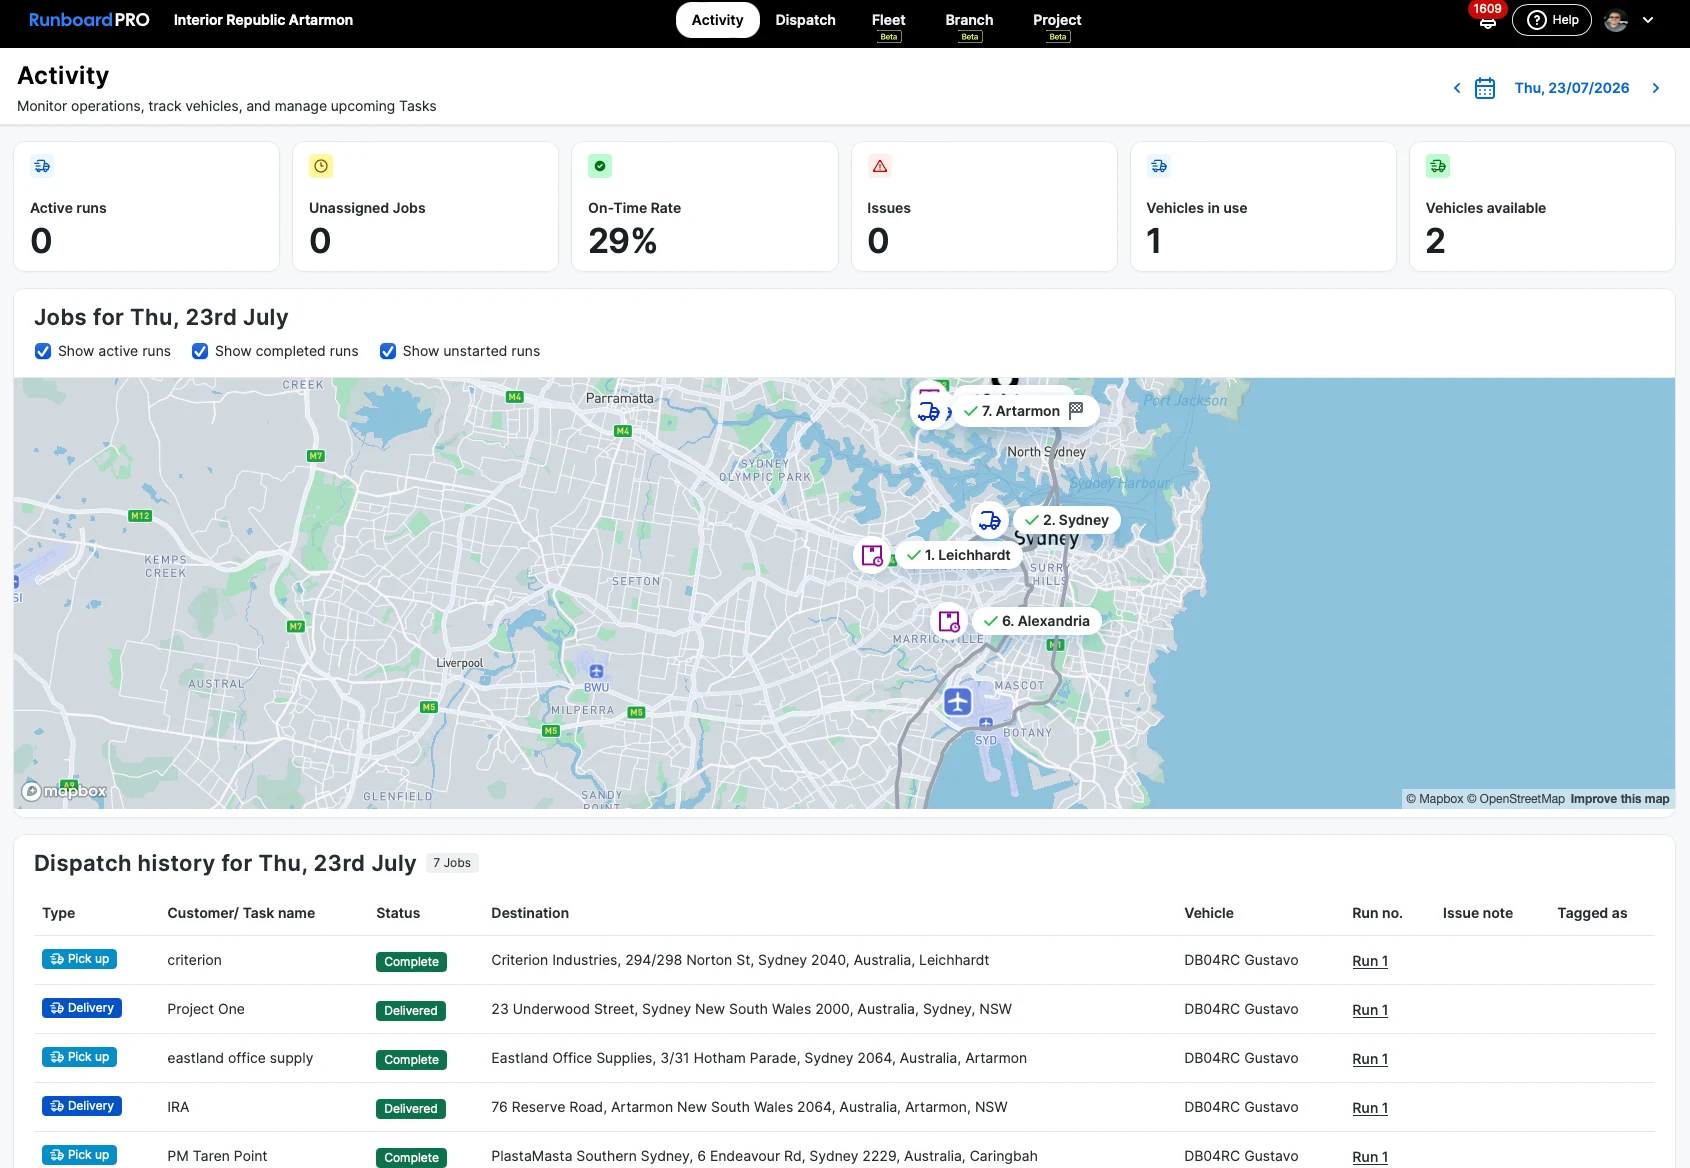Open Run 1 link for Project One
Viewport: 1690px width, 1168px height.
[1370, 1010]
